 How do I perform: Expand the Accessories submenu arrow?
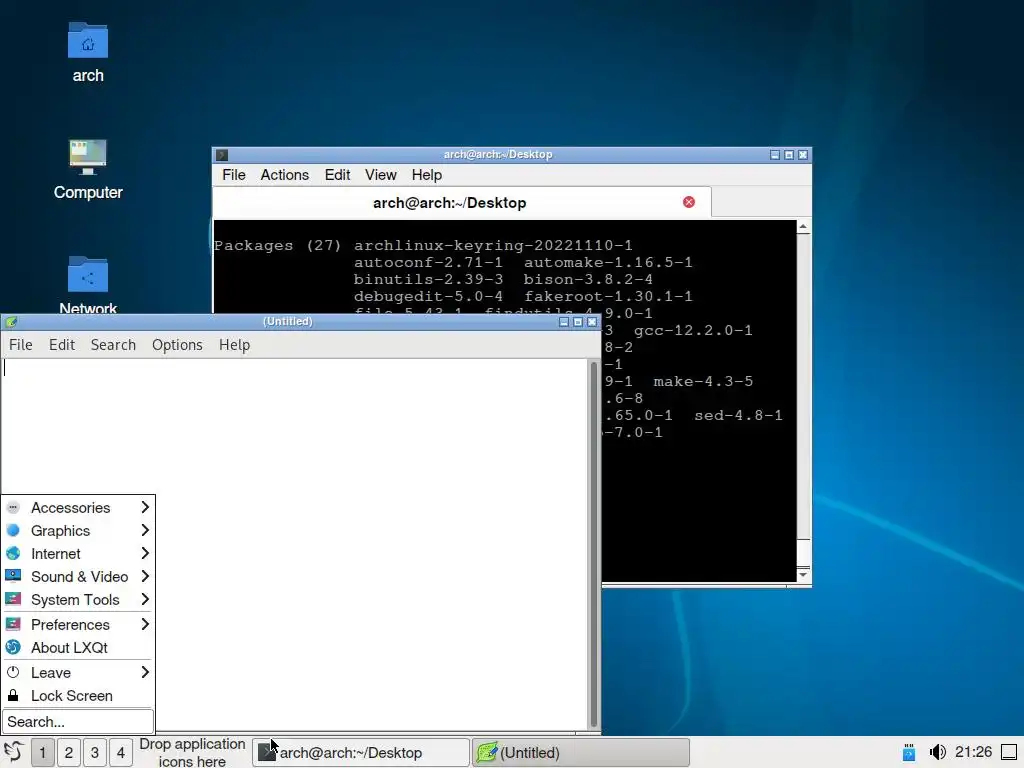pos(145,507)
